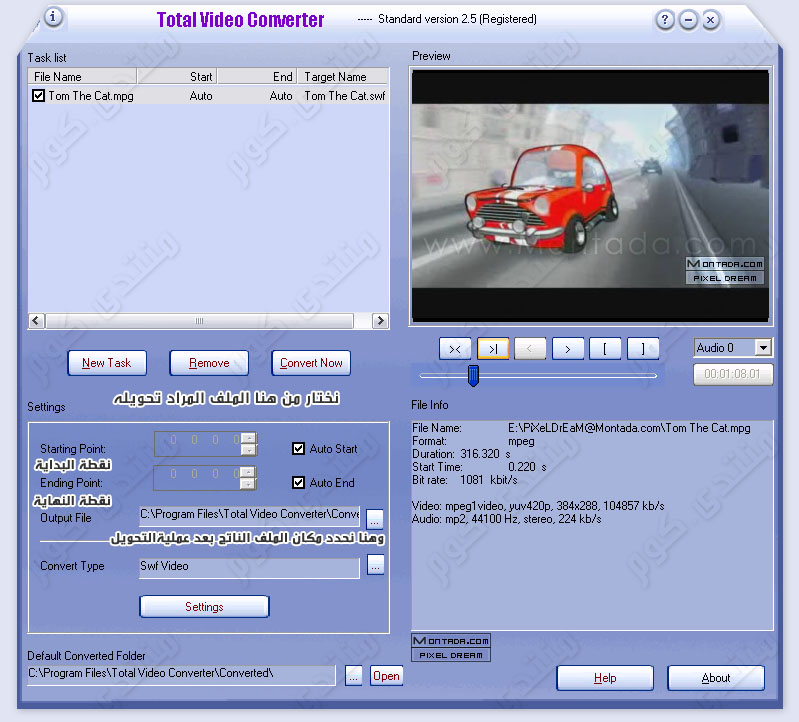Set end mark with ']' button
The height and width of the screenshot is (722, 799).
click(x=643, y=348)
